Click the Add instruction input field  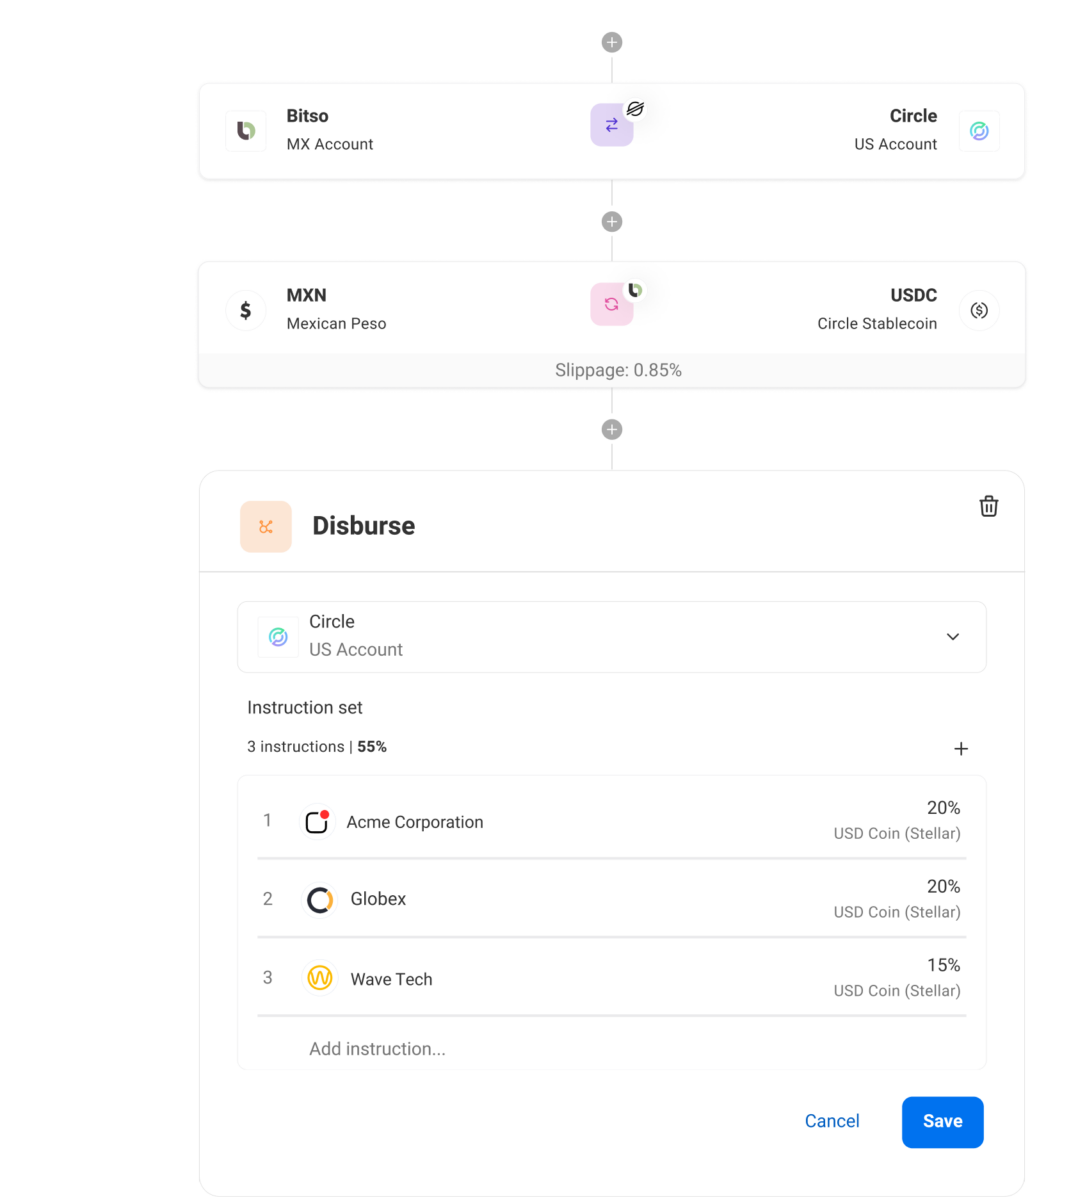tap(612, 1048)
